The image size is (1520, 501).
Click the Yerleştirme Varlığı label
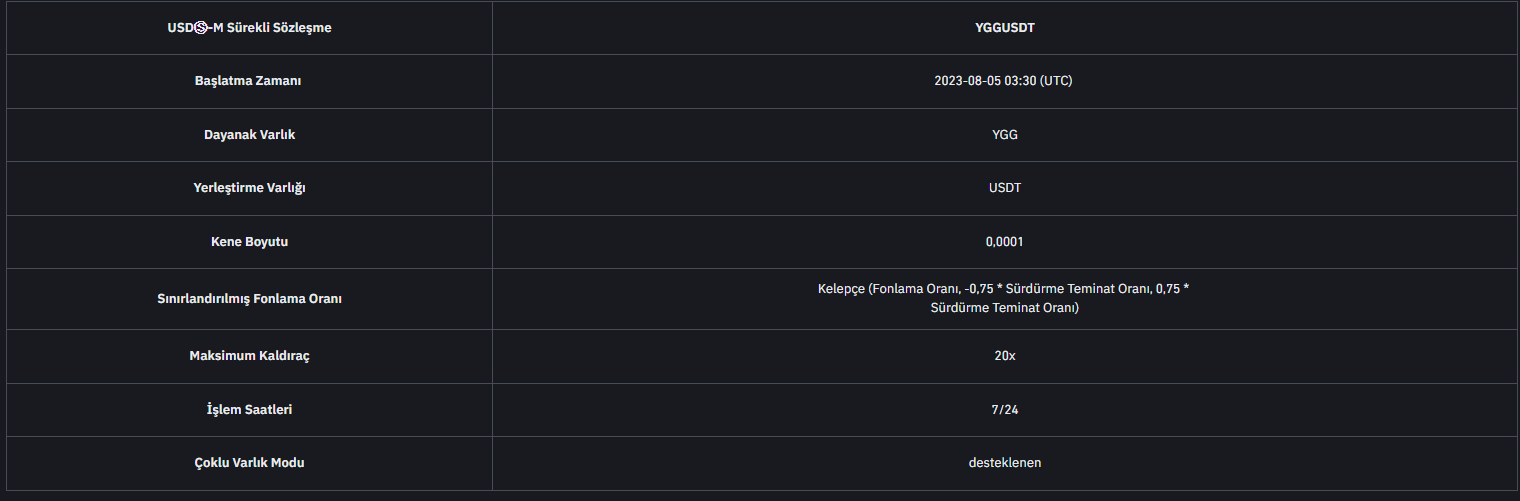coord(249,188)
